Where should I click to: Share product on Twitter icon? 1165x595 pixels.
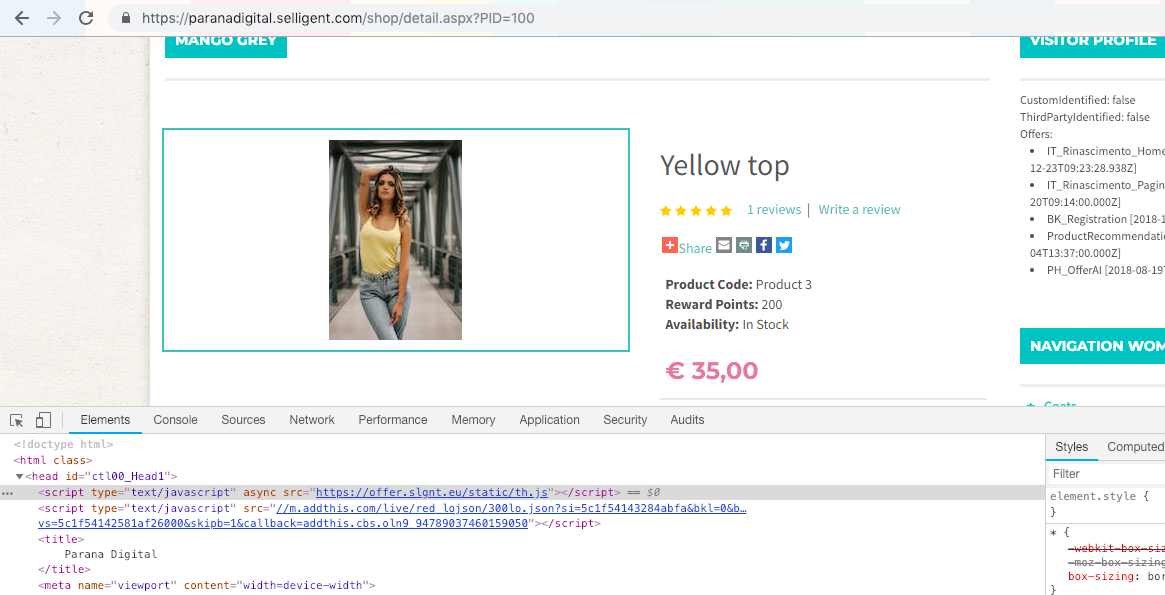click(x=784, y=245)
